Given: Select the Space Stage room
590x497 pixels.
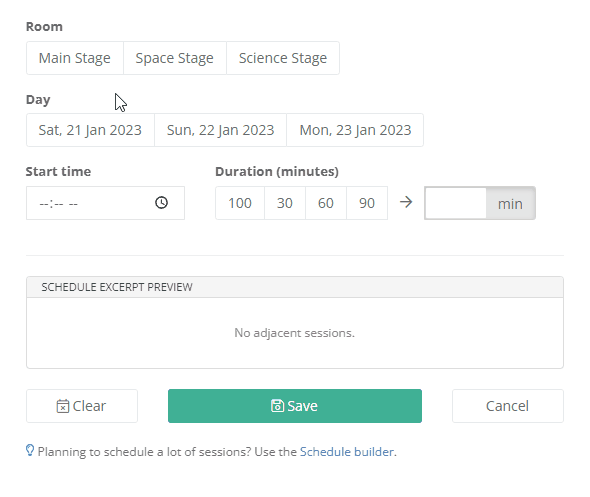Looking at the screenshot, I should pyautogui.click(x=175, y=58).
